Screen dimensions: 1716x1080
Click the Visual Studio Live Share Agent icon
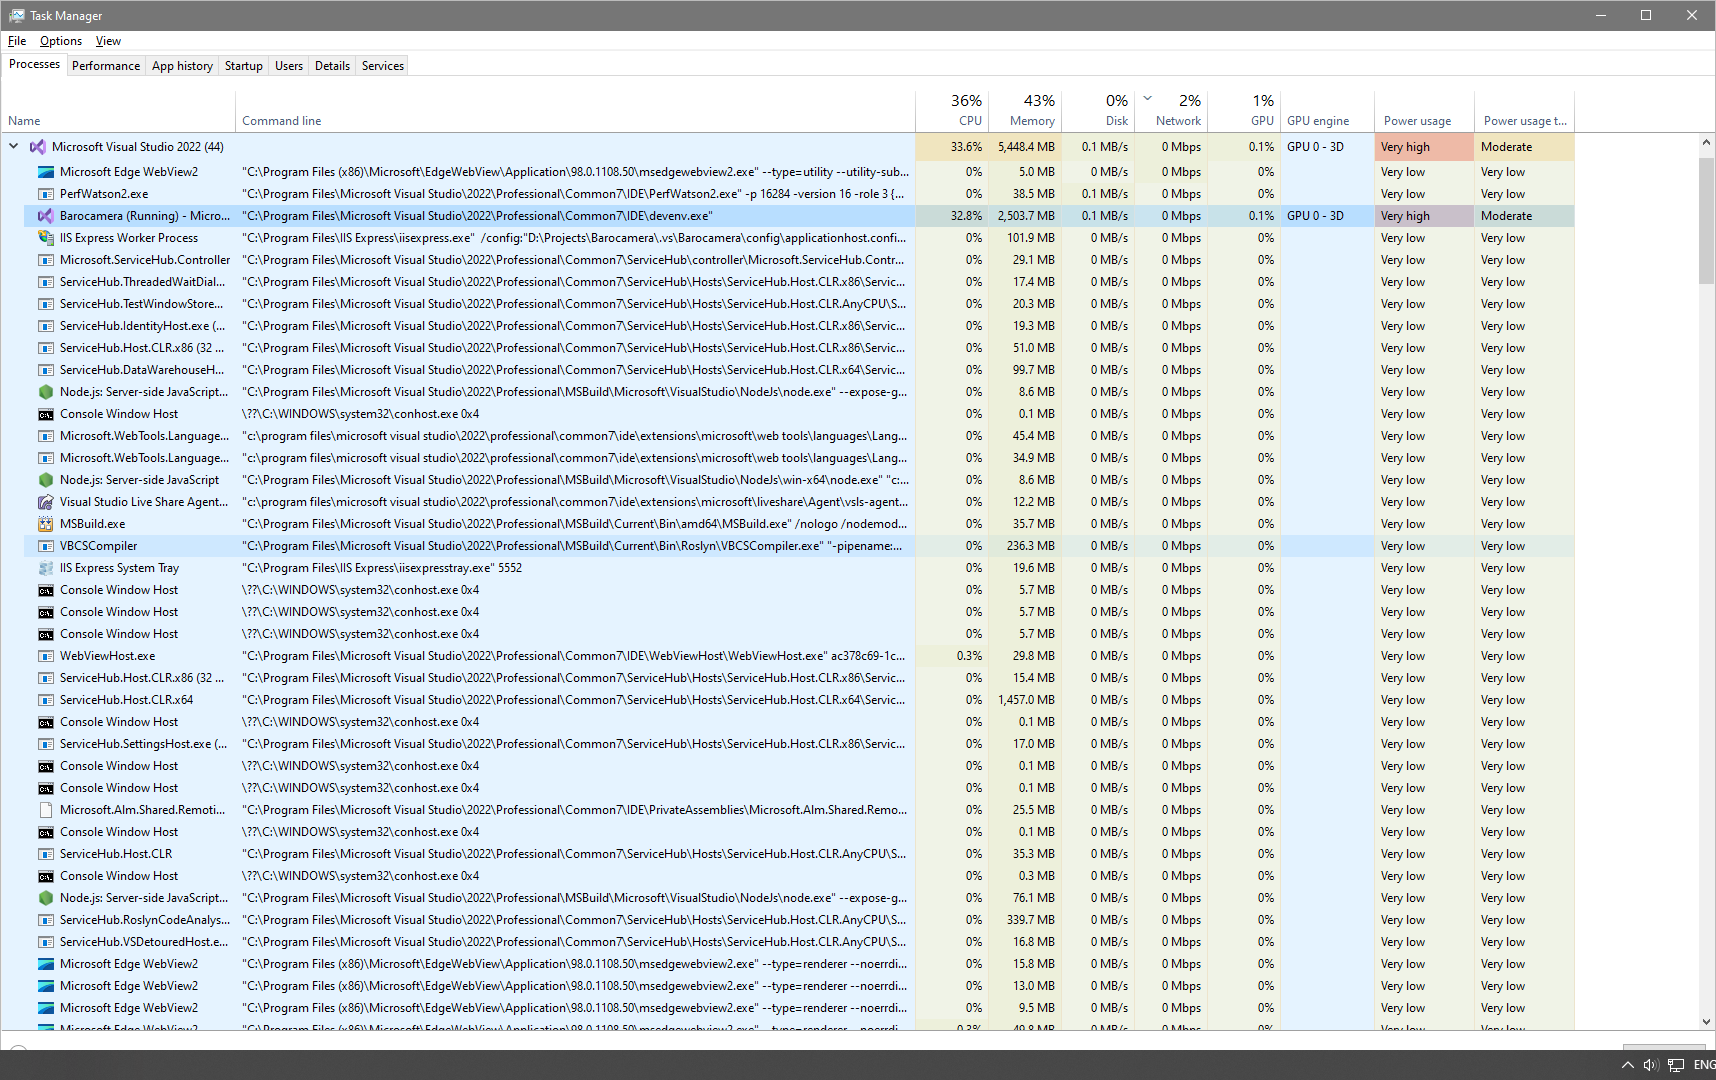click(x=46, y=501)
